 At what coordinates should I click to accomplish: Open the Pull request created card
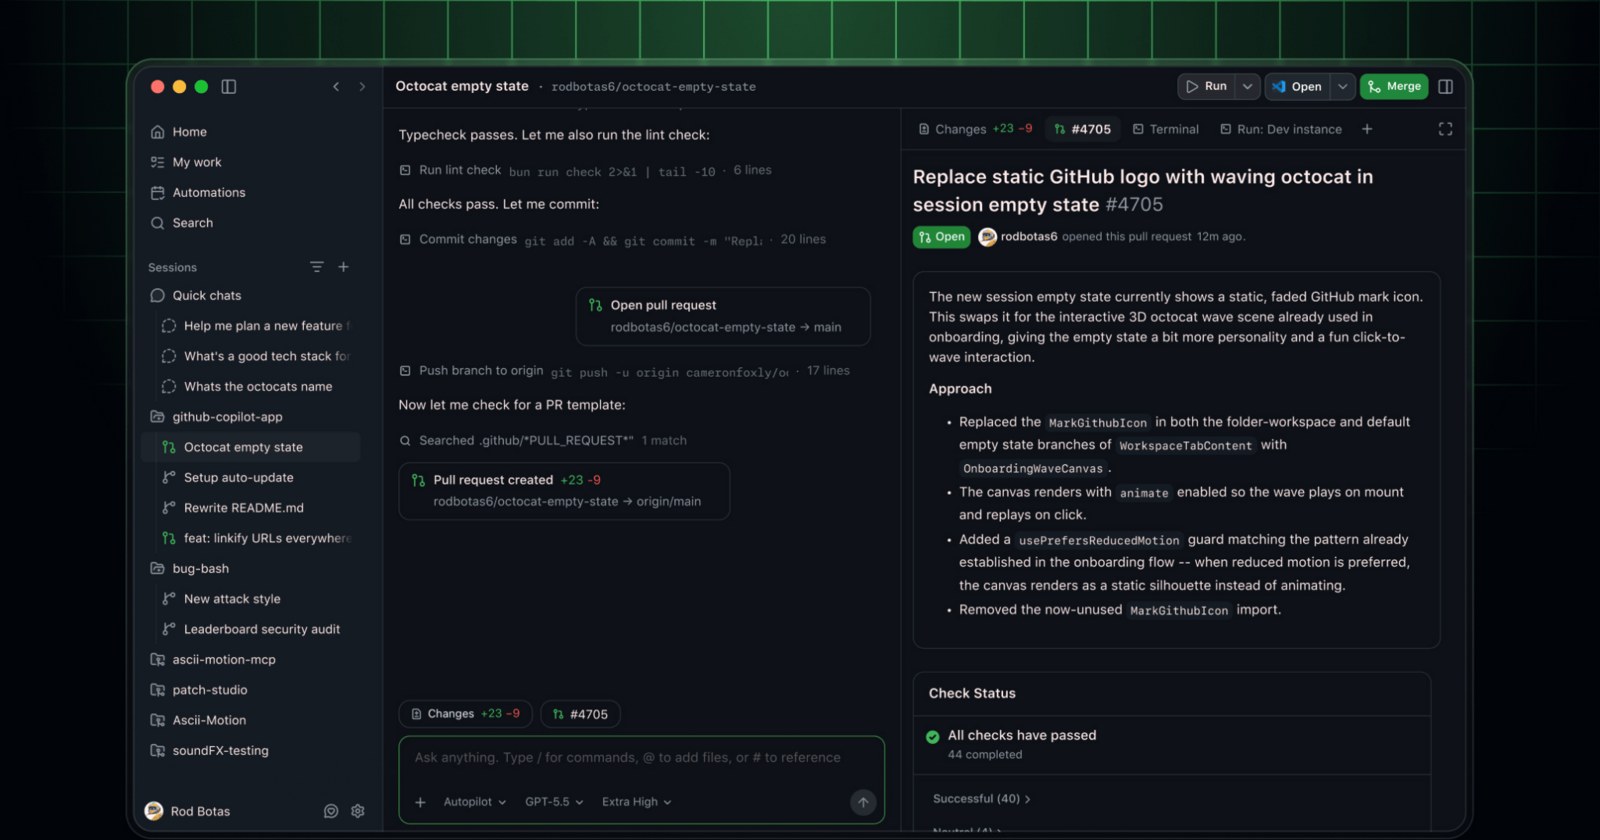pyautogui.click(x=564, y=491)
